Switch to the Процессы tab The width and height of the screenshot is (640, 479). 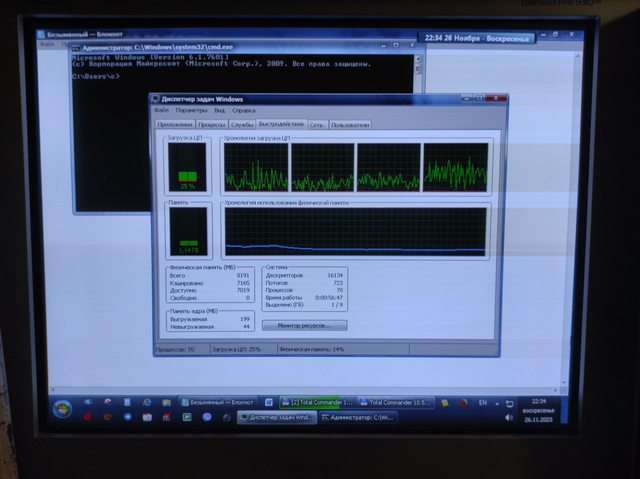[x=212, y=125]
